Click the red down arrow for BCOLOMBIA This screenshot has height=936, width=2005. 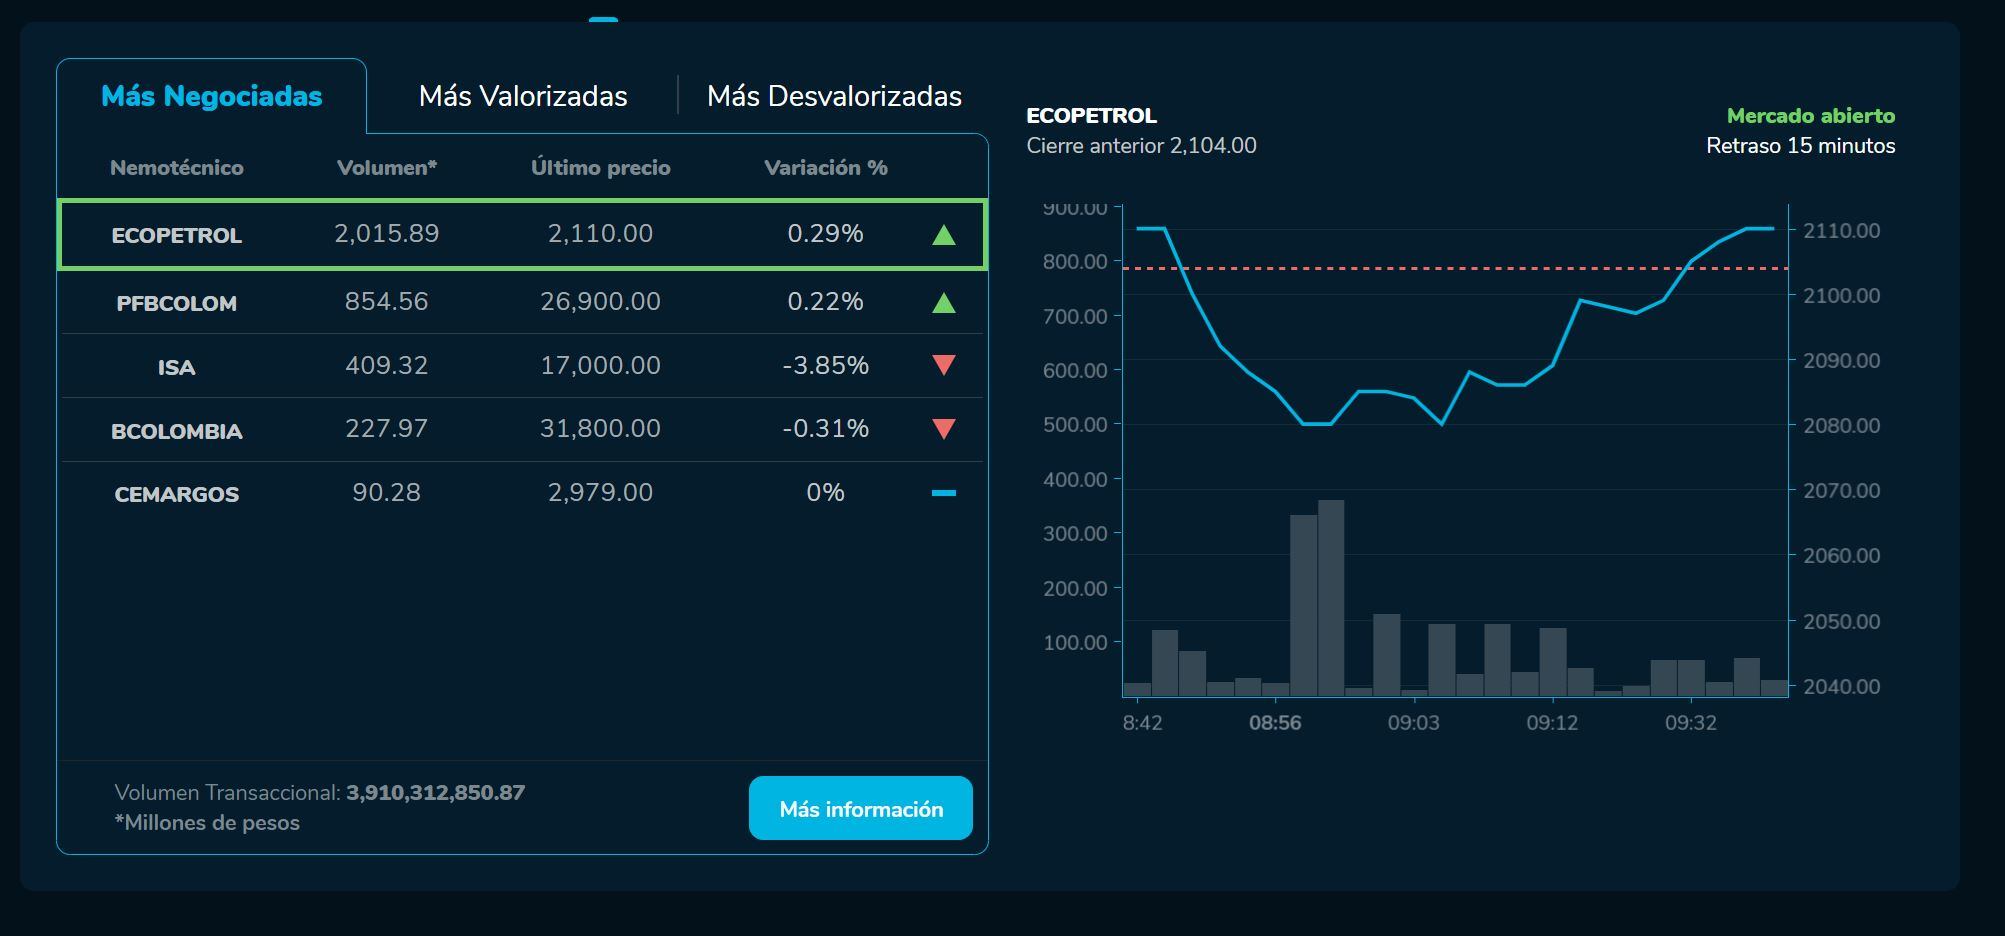click(x=943, y=429)
